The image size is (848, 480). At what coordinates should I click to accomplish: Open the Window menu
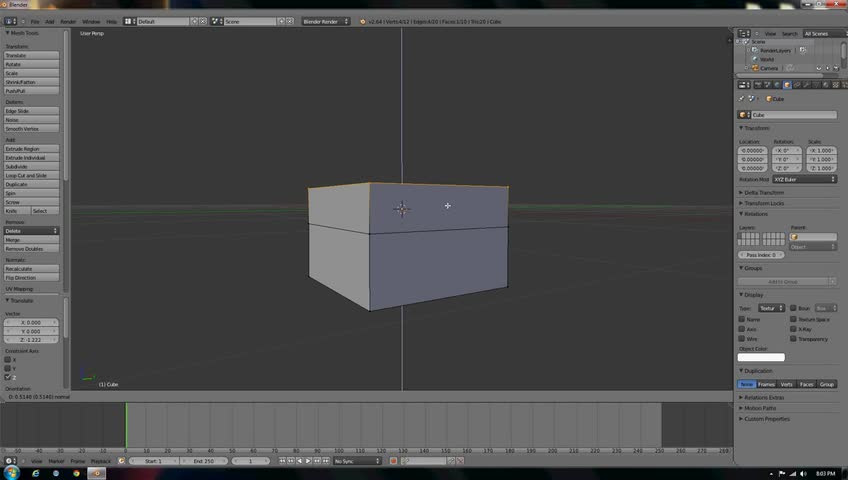pos(91,22)
